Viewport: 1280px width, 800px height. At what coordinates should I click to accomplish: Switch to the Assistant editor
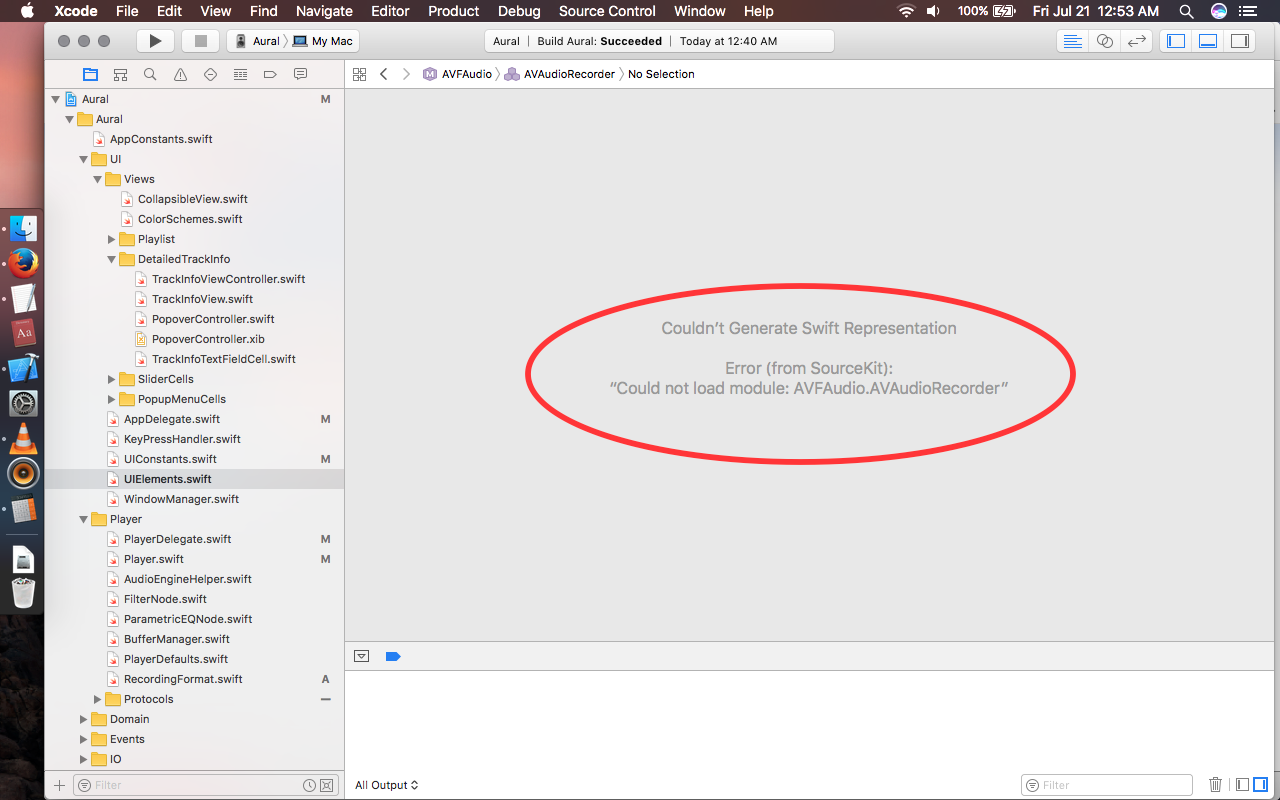[x=1104, y=41]
